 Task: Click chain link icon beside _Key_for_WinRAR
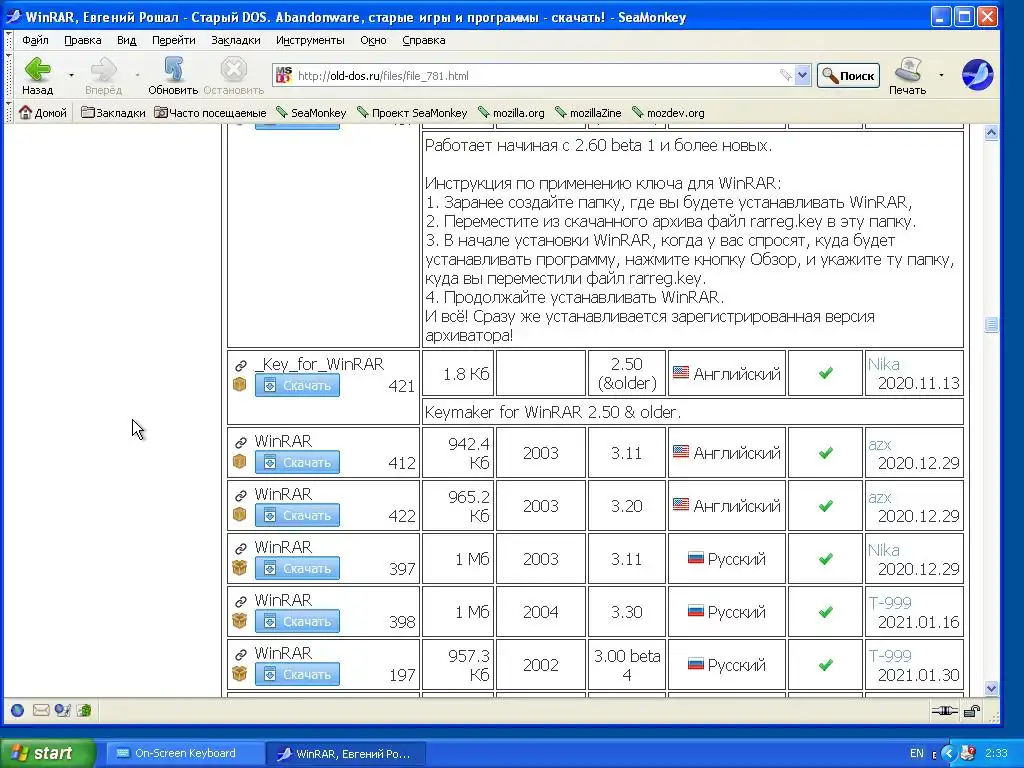pyautogui.click(x=241, y=366)
